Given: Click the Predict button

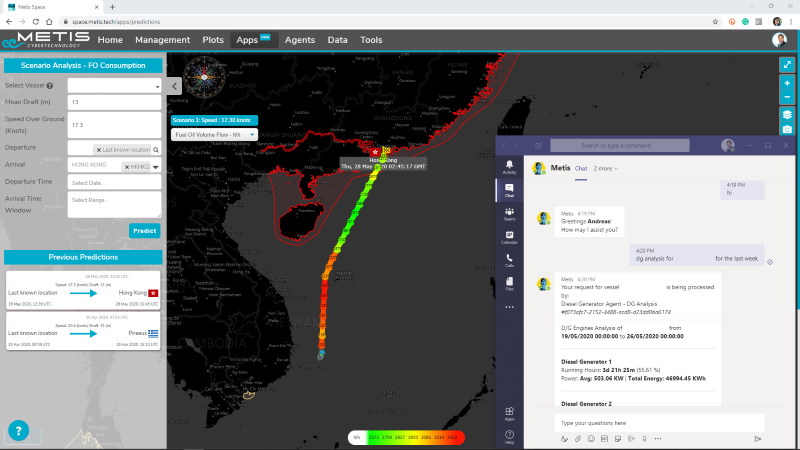Looking at the screenshot, I should (x=144, y=231).
